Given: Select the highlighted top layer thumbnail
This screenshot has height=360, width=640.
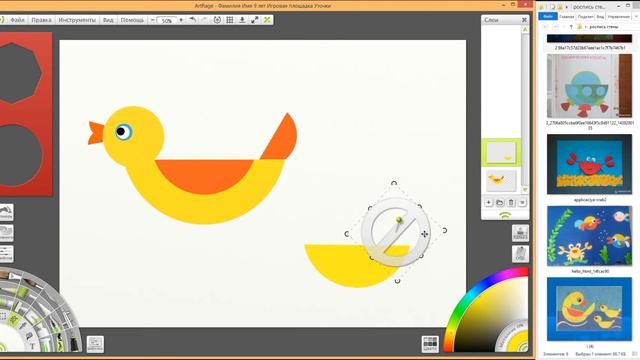Looking at the screenshot, I should click(x=501, y=152).
